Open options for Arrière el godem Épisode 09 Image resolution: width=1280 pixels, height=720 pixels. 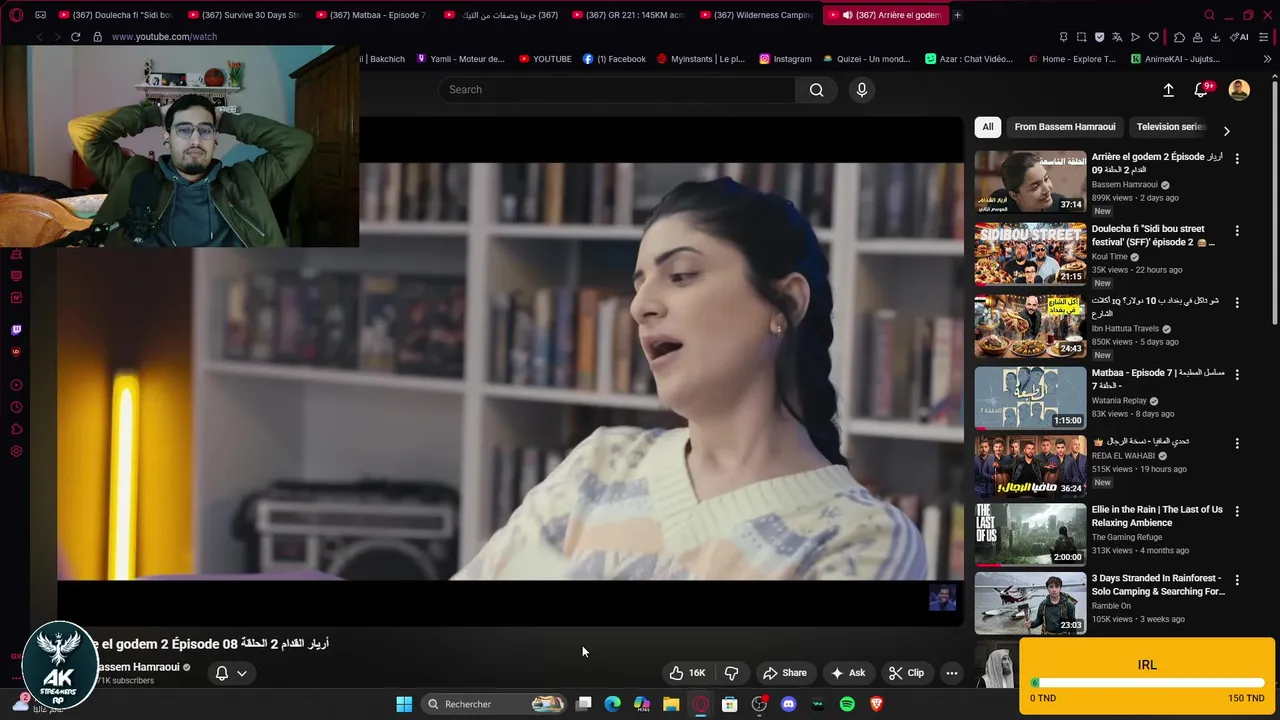[1237, 158]
